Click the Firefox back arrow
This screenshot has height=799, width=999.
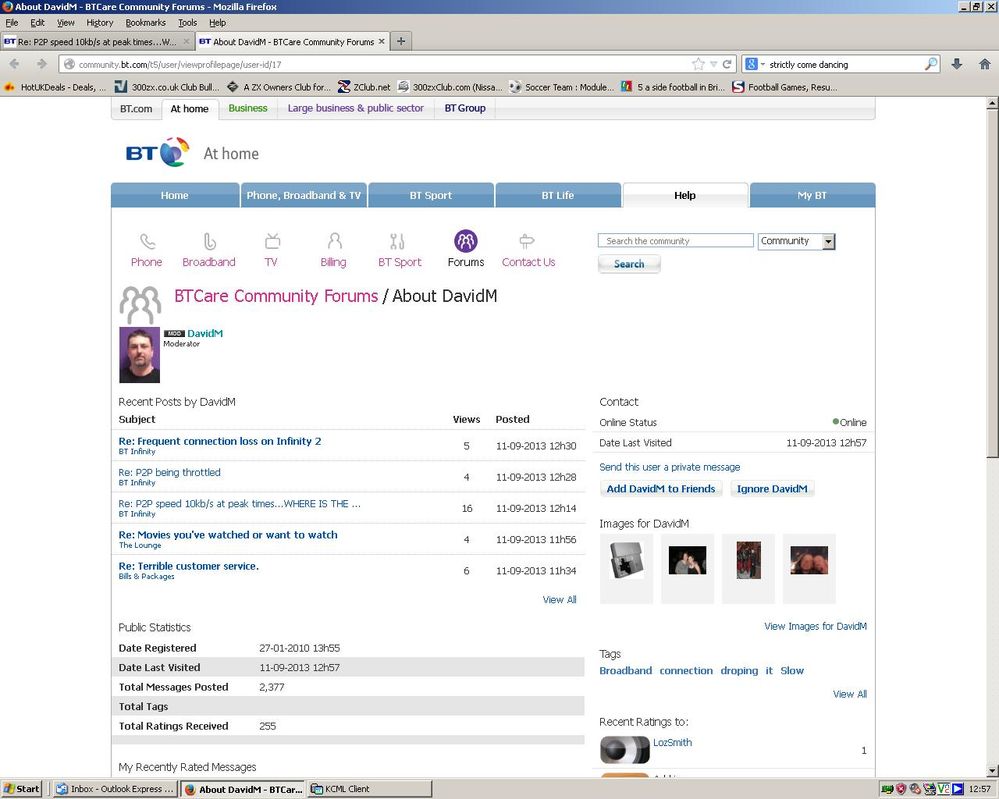(x=15, y=64)
